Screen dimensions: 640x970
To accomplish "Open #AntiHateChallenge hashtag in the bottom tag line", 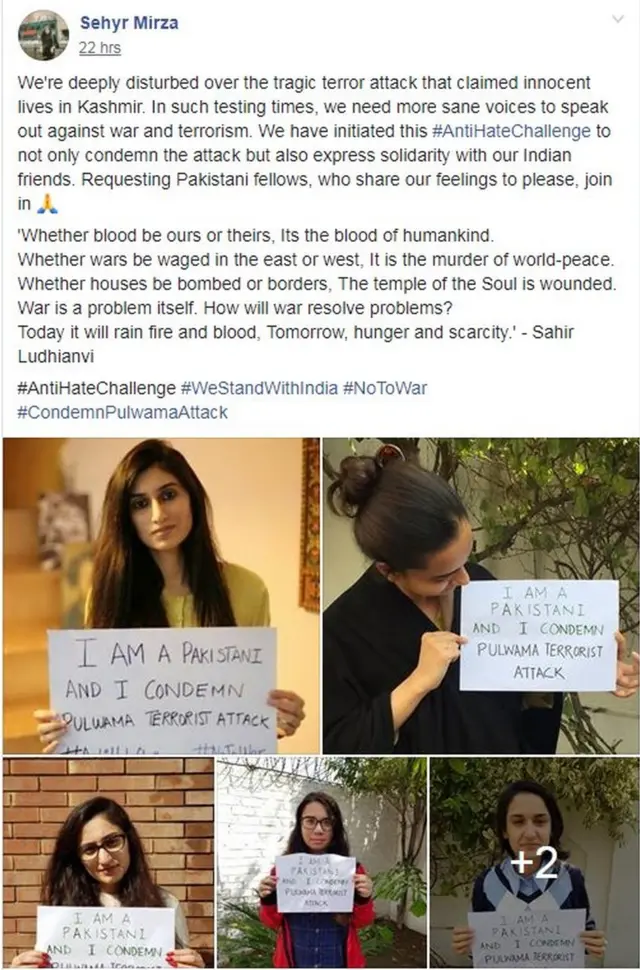I will pos(96,388).
